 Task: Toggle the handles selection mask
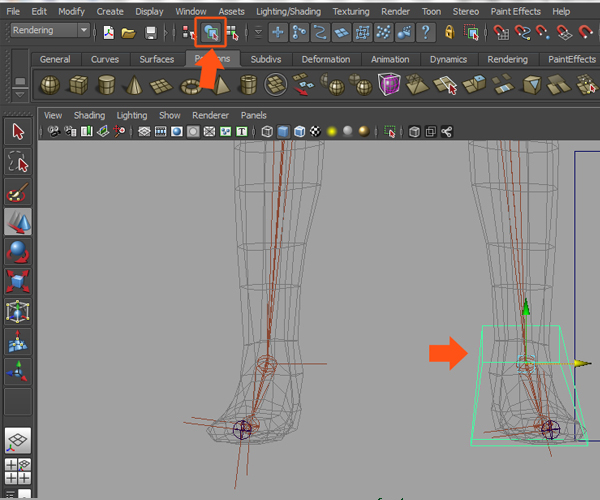point(277,32)
